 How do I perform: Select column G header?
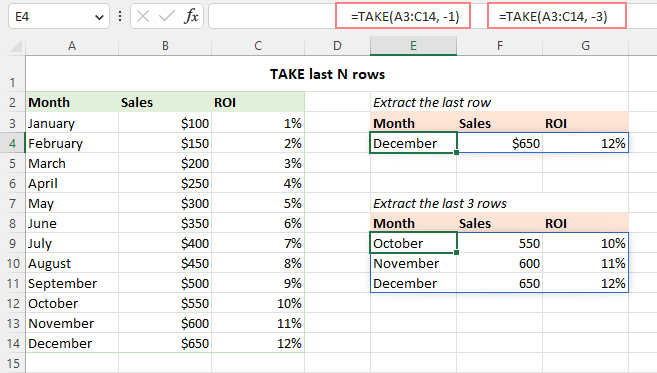[586, 46]
